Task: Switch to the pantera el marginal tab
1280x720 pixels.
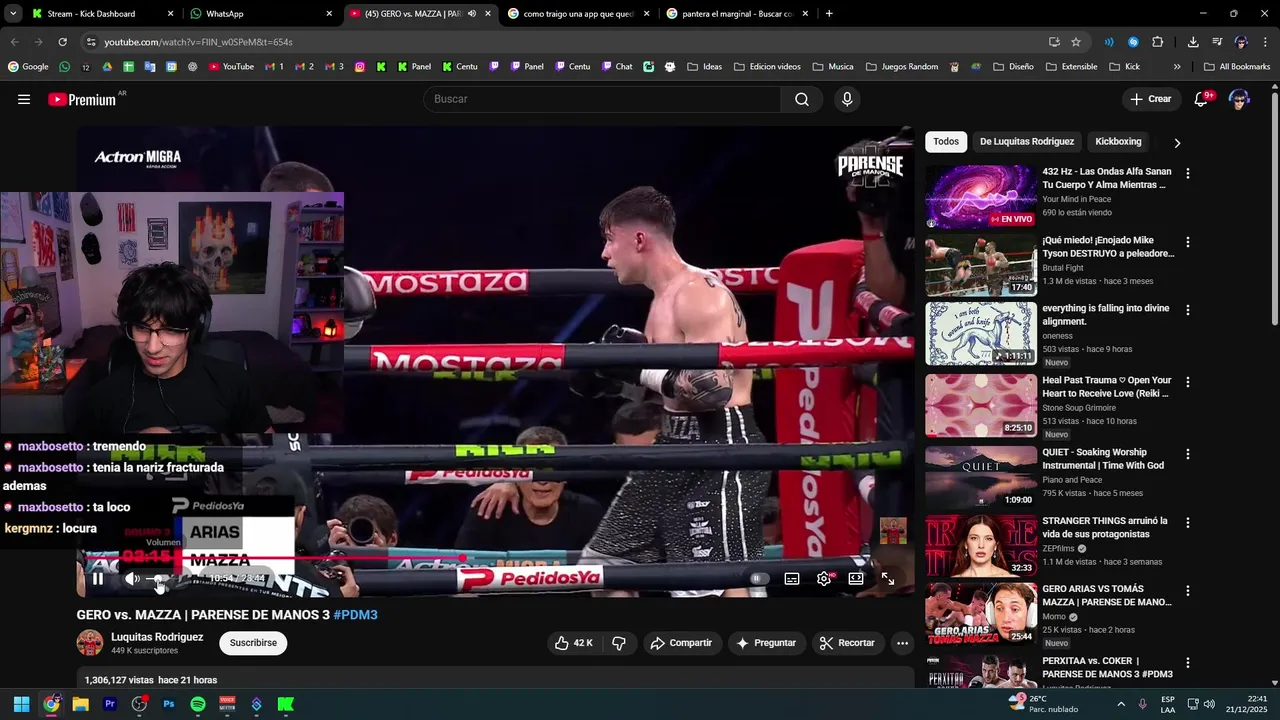Action: point(739,14)
